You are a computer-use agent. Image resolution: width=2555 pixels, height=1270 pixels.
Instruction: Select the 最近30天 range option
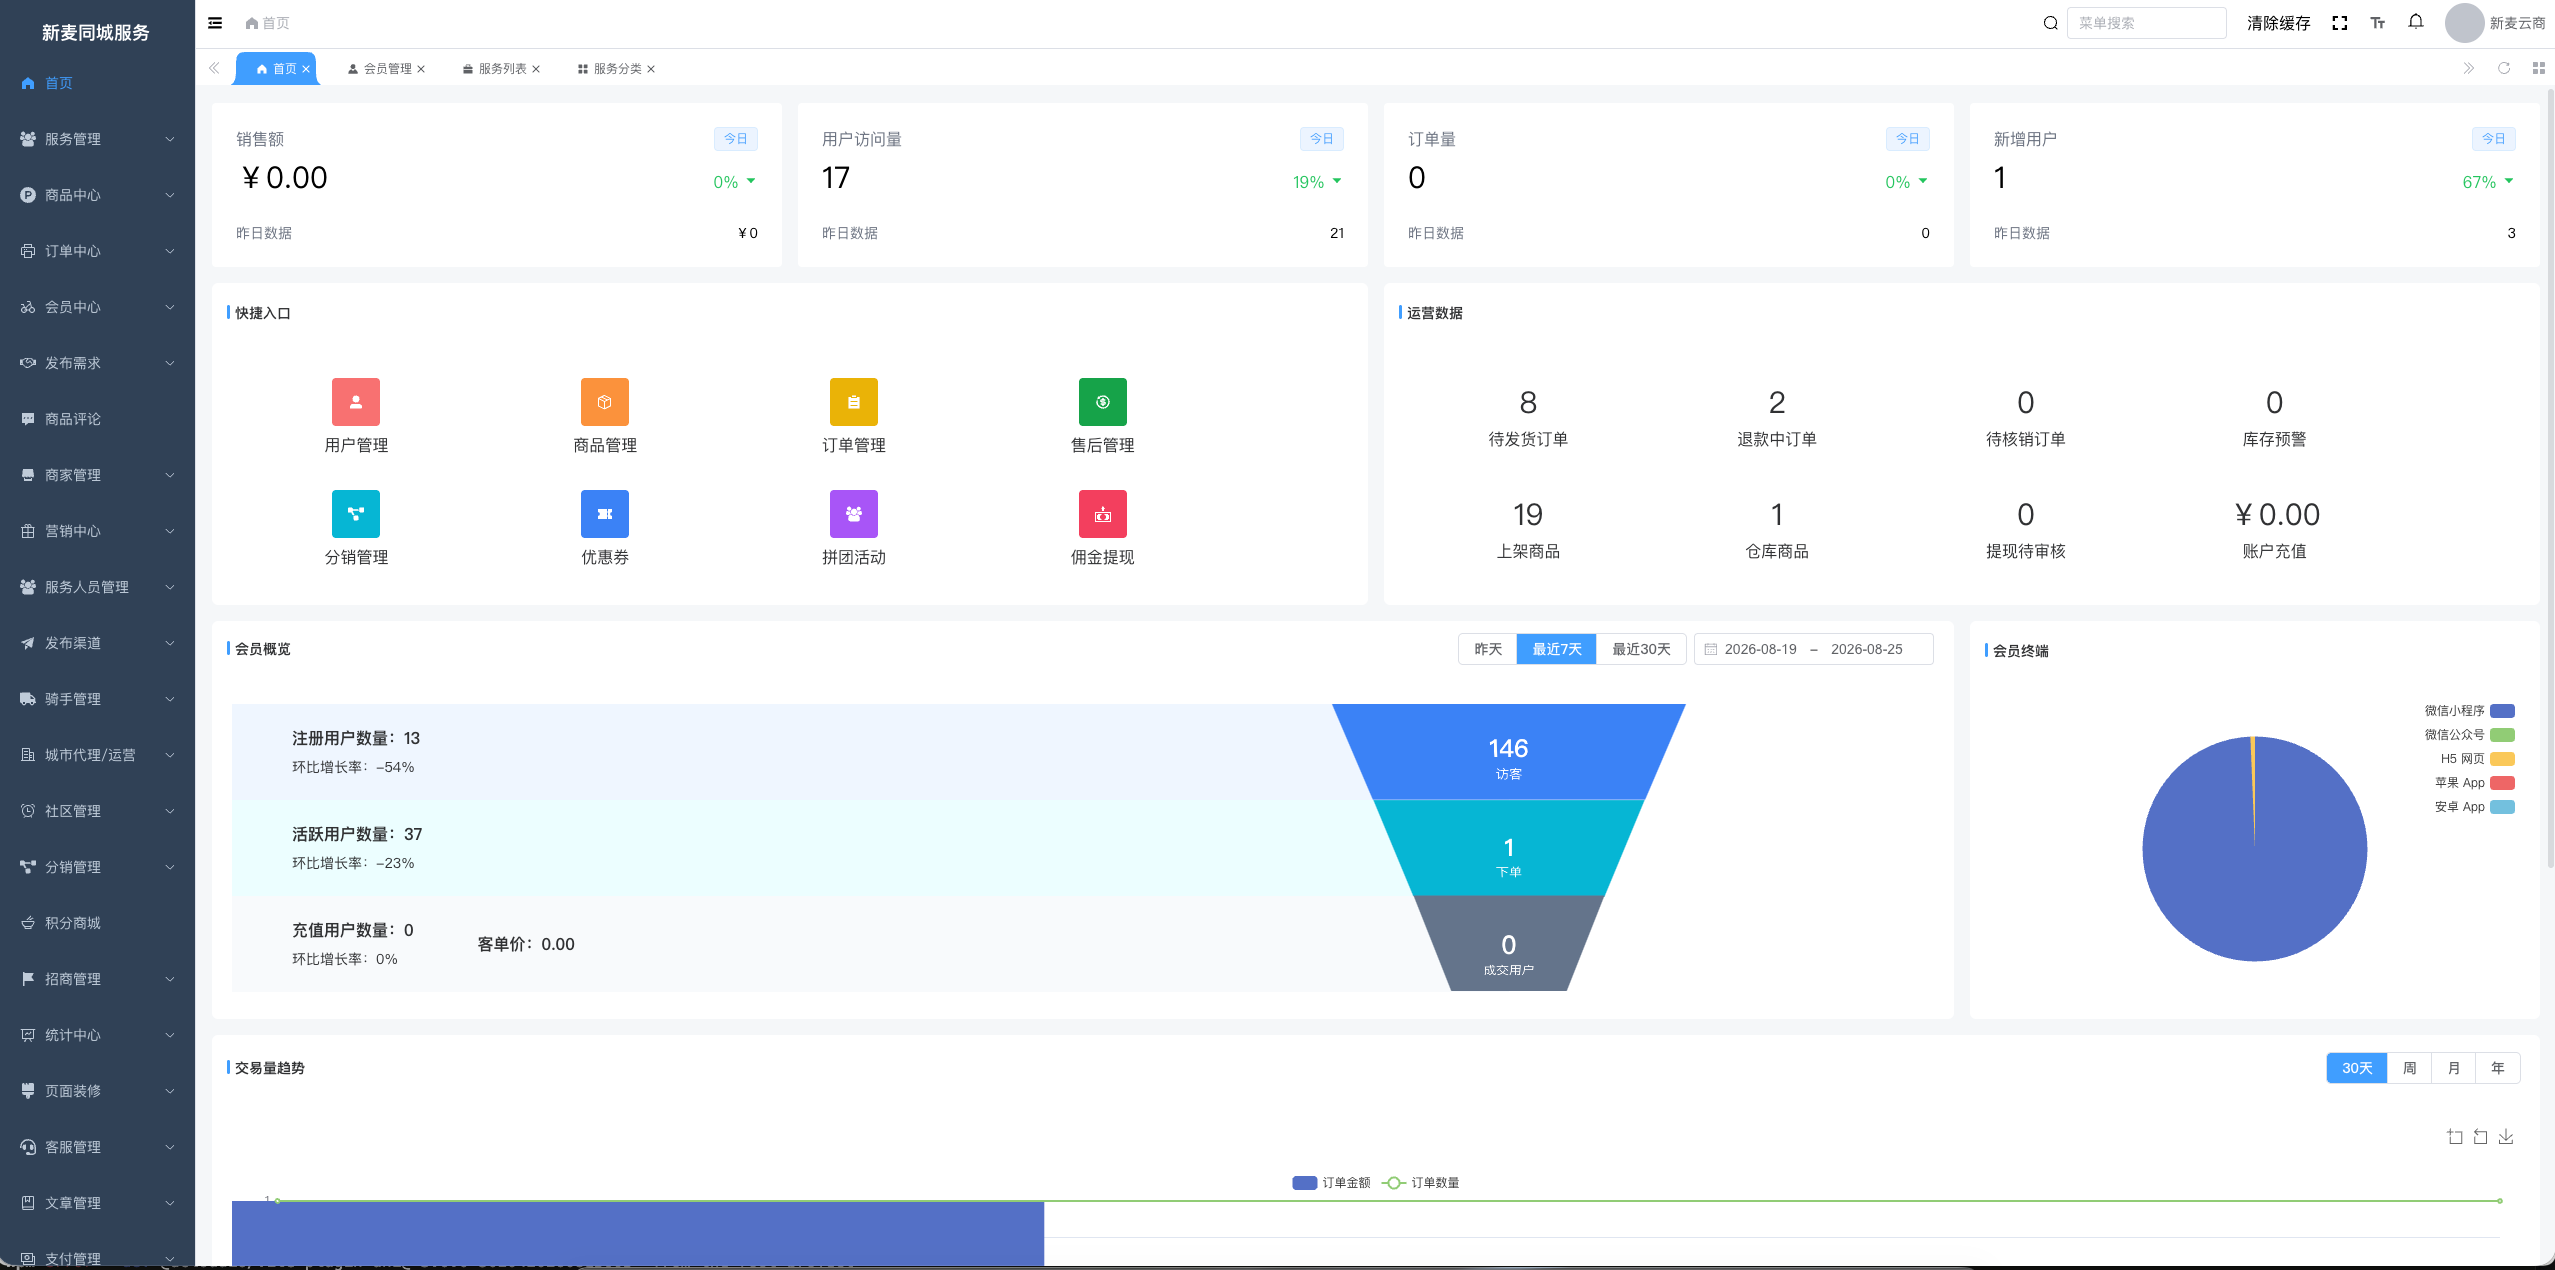click(1641, 649)
